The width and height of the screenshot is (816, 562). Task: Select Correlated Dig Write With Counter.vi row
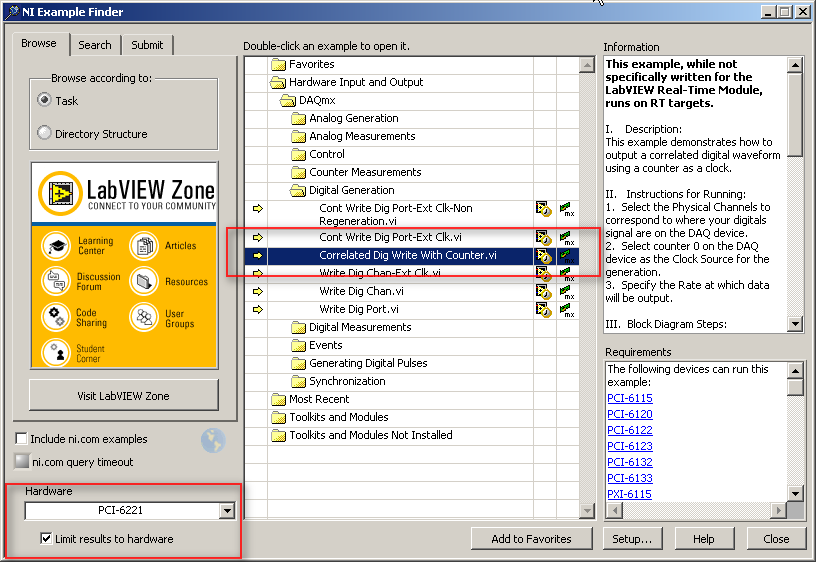(x=411, y=256)
